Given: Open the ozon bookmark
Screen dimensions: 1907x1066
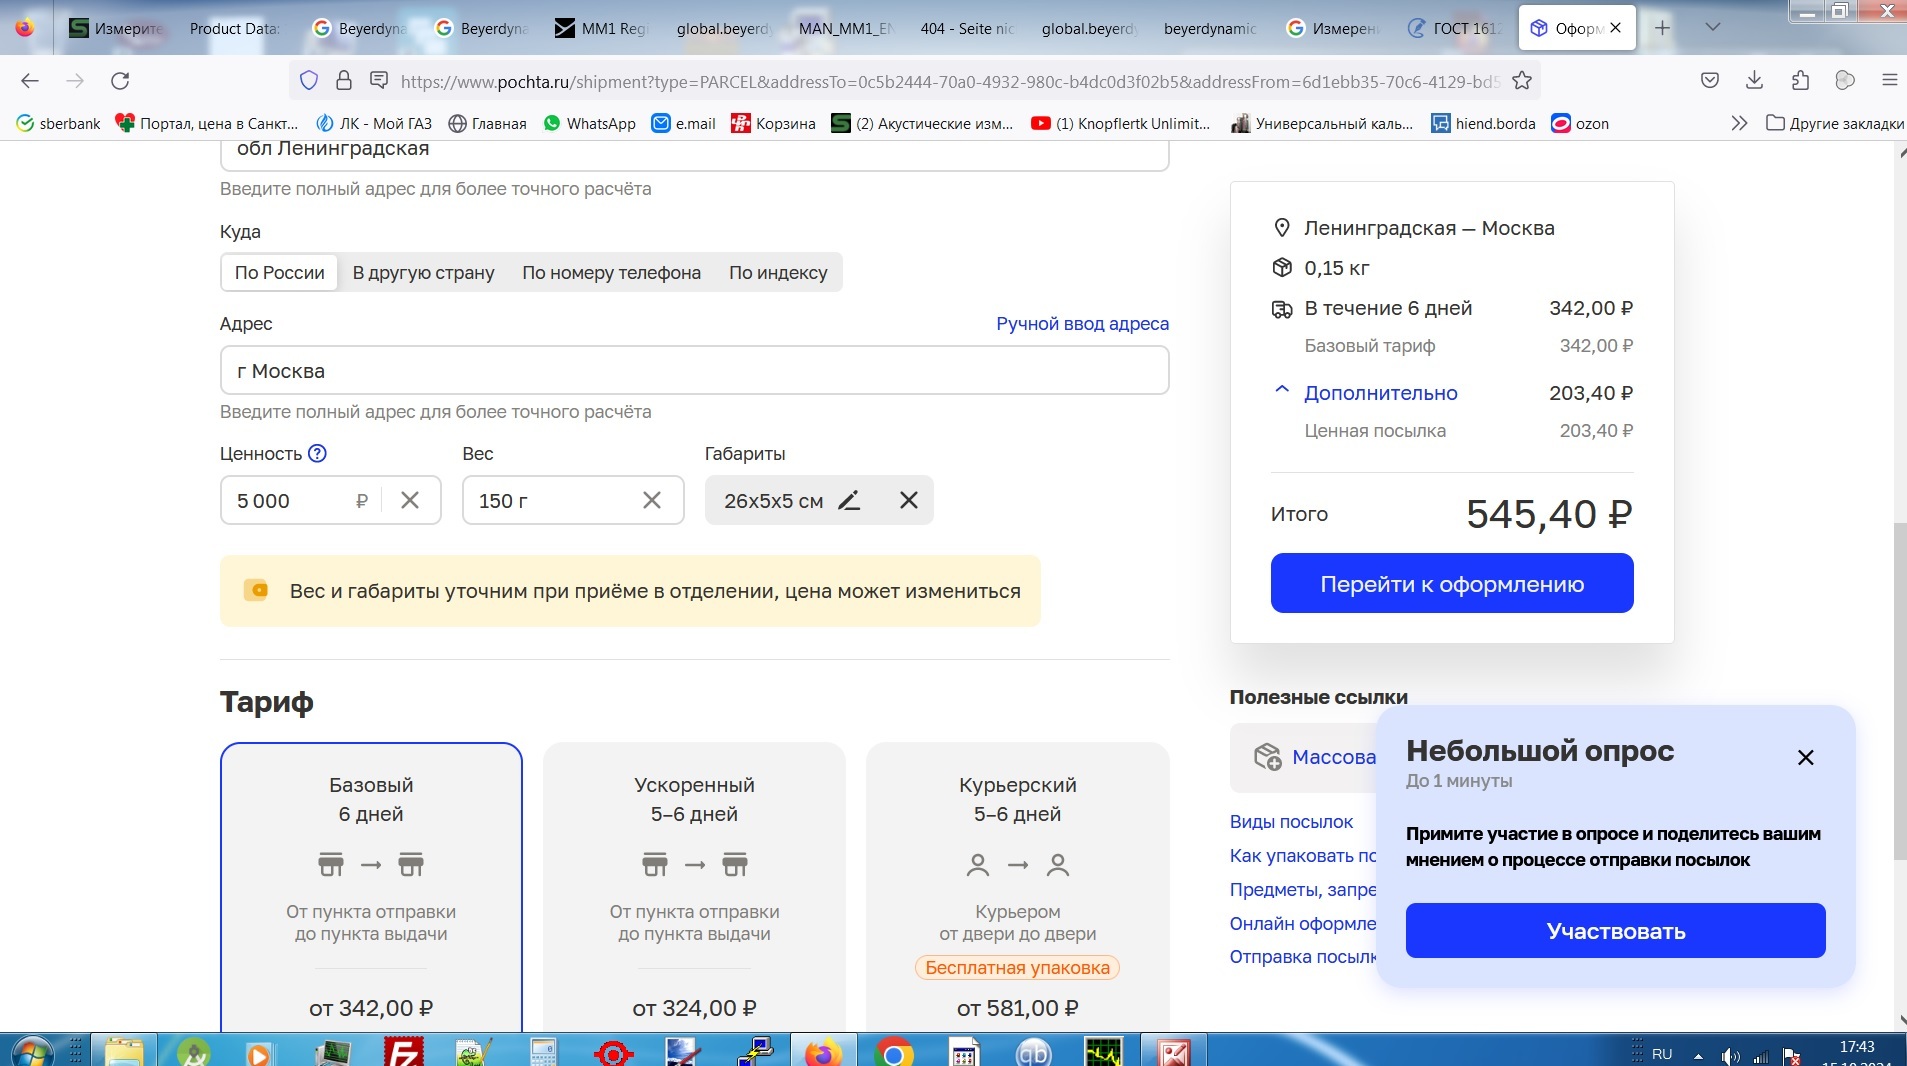Looking at the screenshot, I should 1580,123.
